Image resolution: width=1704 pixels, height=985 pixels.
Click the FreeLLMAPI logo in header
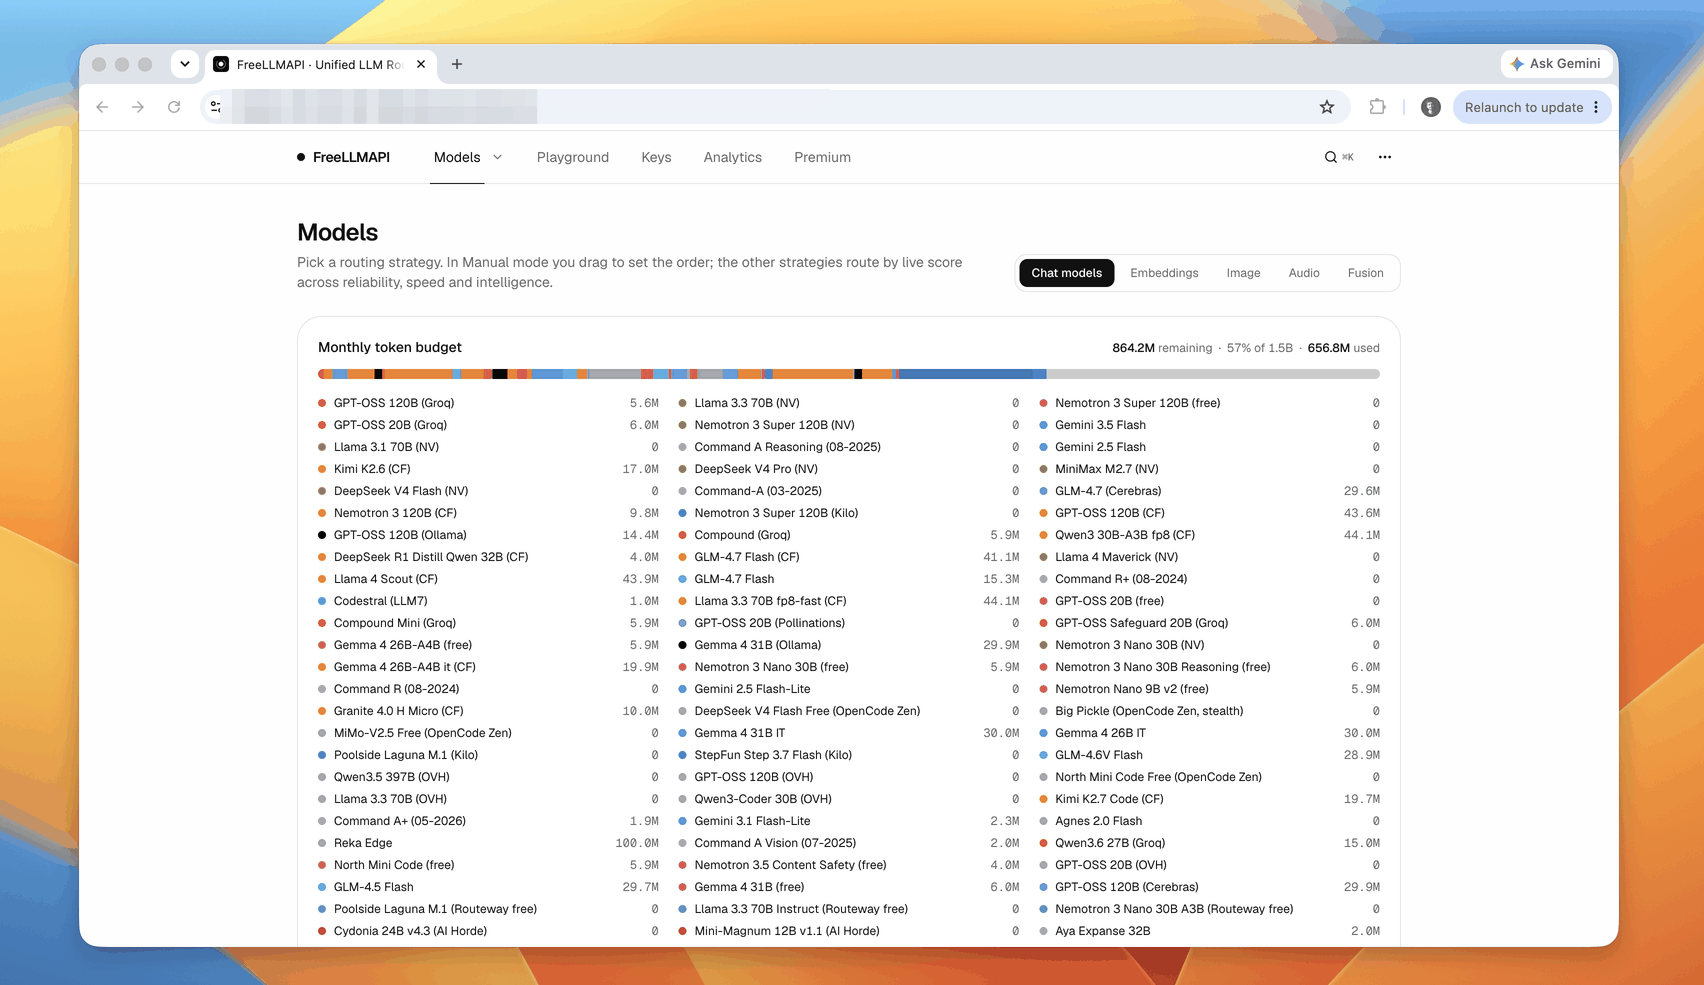[x=343, y=157]
